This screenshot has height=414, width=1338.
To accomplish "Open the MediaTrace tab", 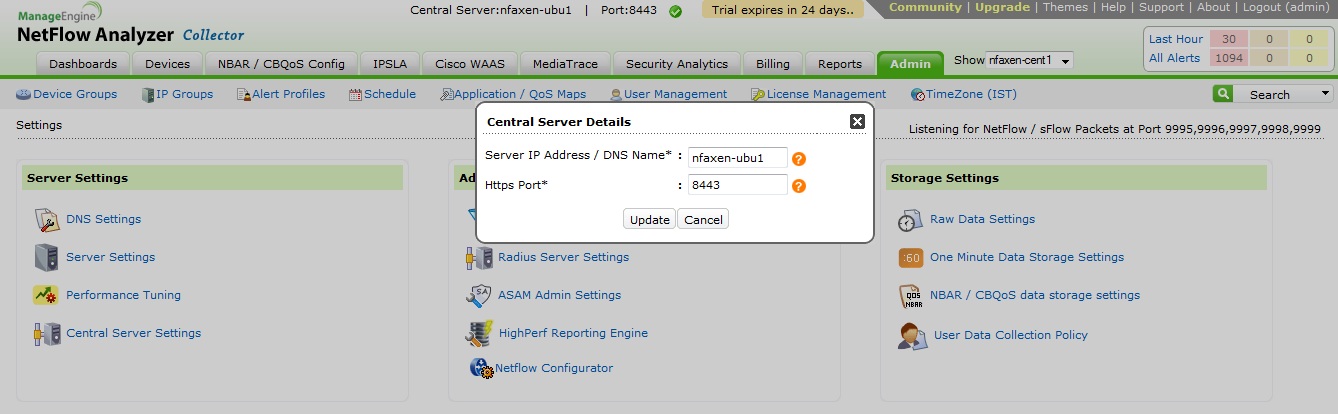I will pyautogui.click(x=565, y=64).
